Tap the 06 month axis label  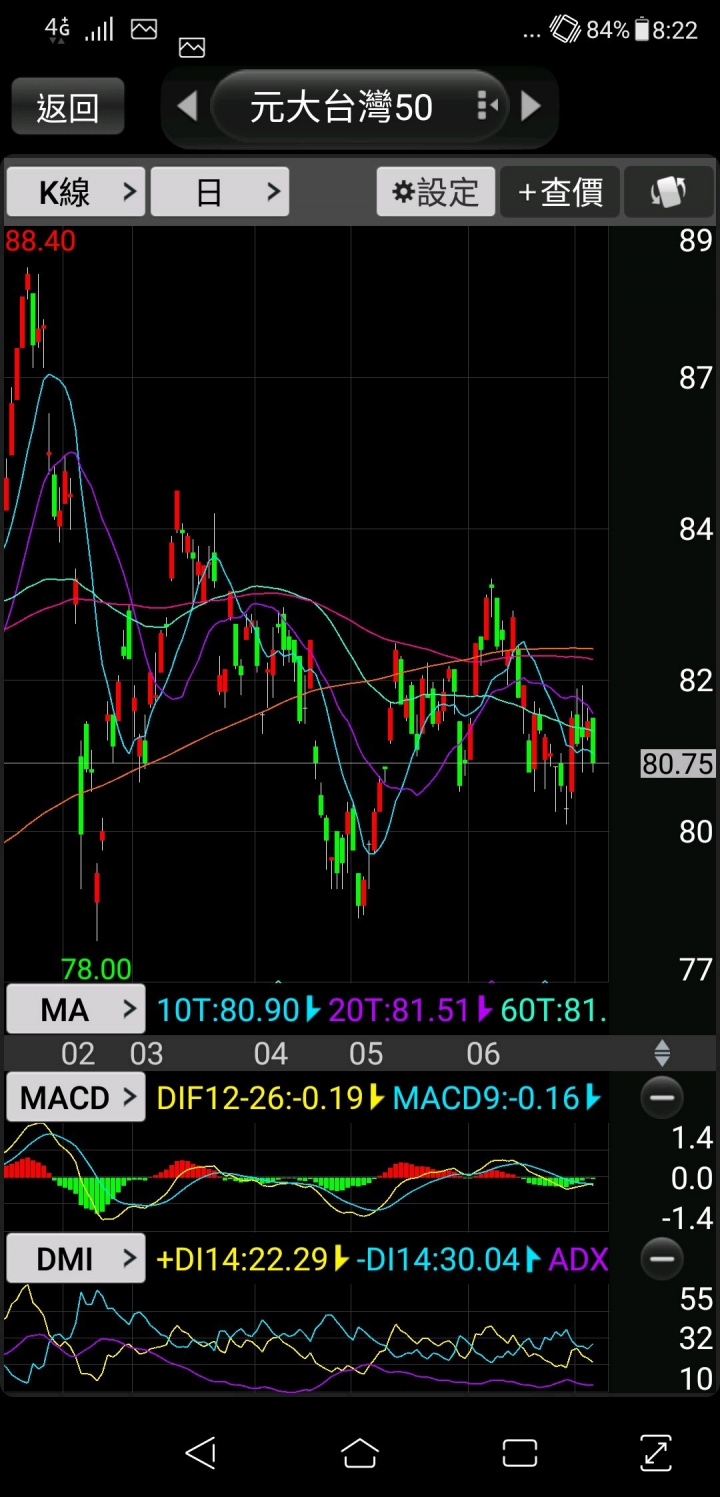click(x=483, y=1053)
